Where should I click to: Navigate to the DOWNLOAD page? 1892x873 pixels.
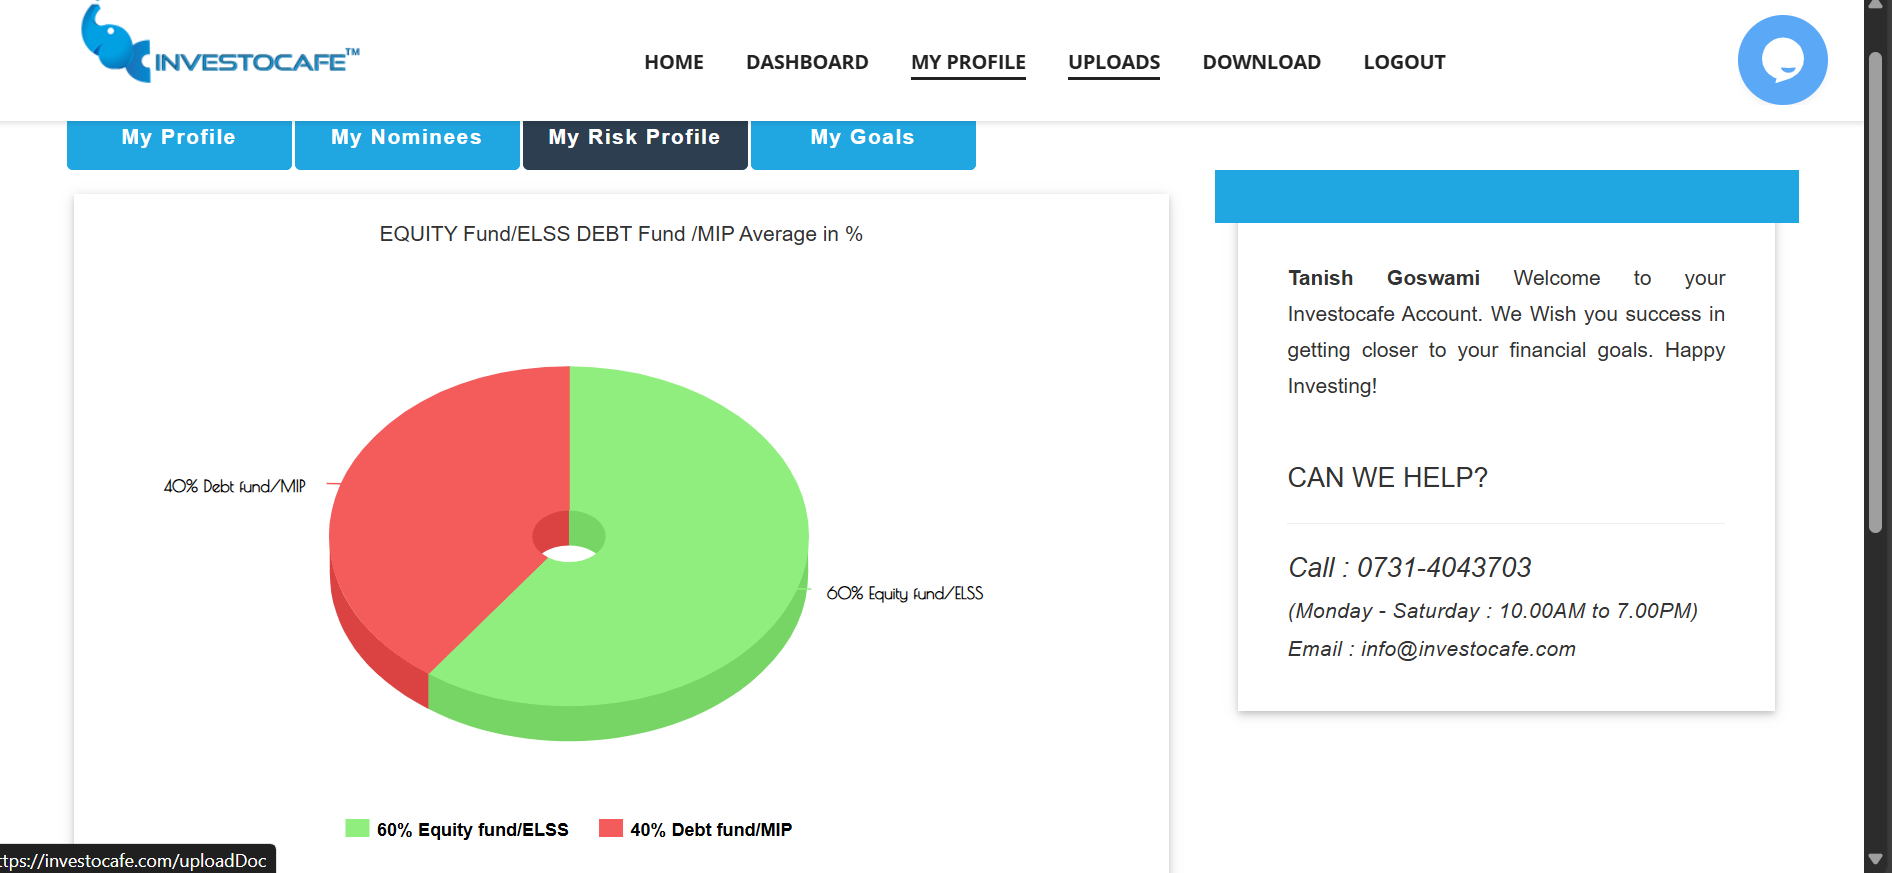coord(1261,62)
